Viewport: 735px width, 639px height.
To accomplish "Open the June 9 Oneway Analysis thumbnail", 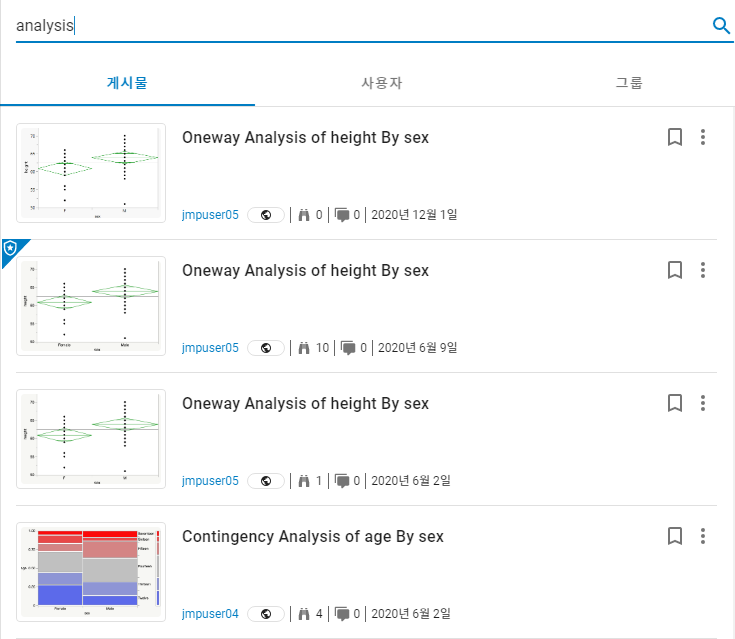I will coord(91,306).
